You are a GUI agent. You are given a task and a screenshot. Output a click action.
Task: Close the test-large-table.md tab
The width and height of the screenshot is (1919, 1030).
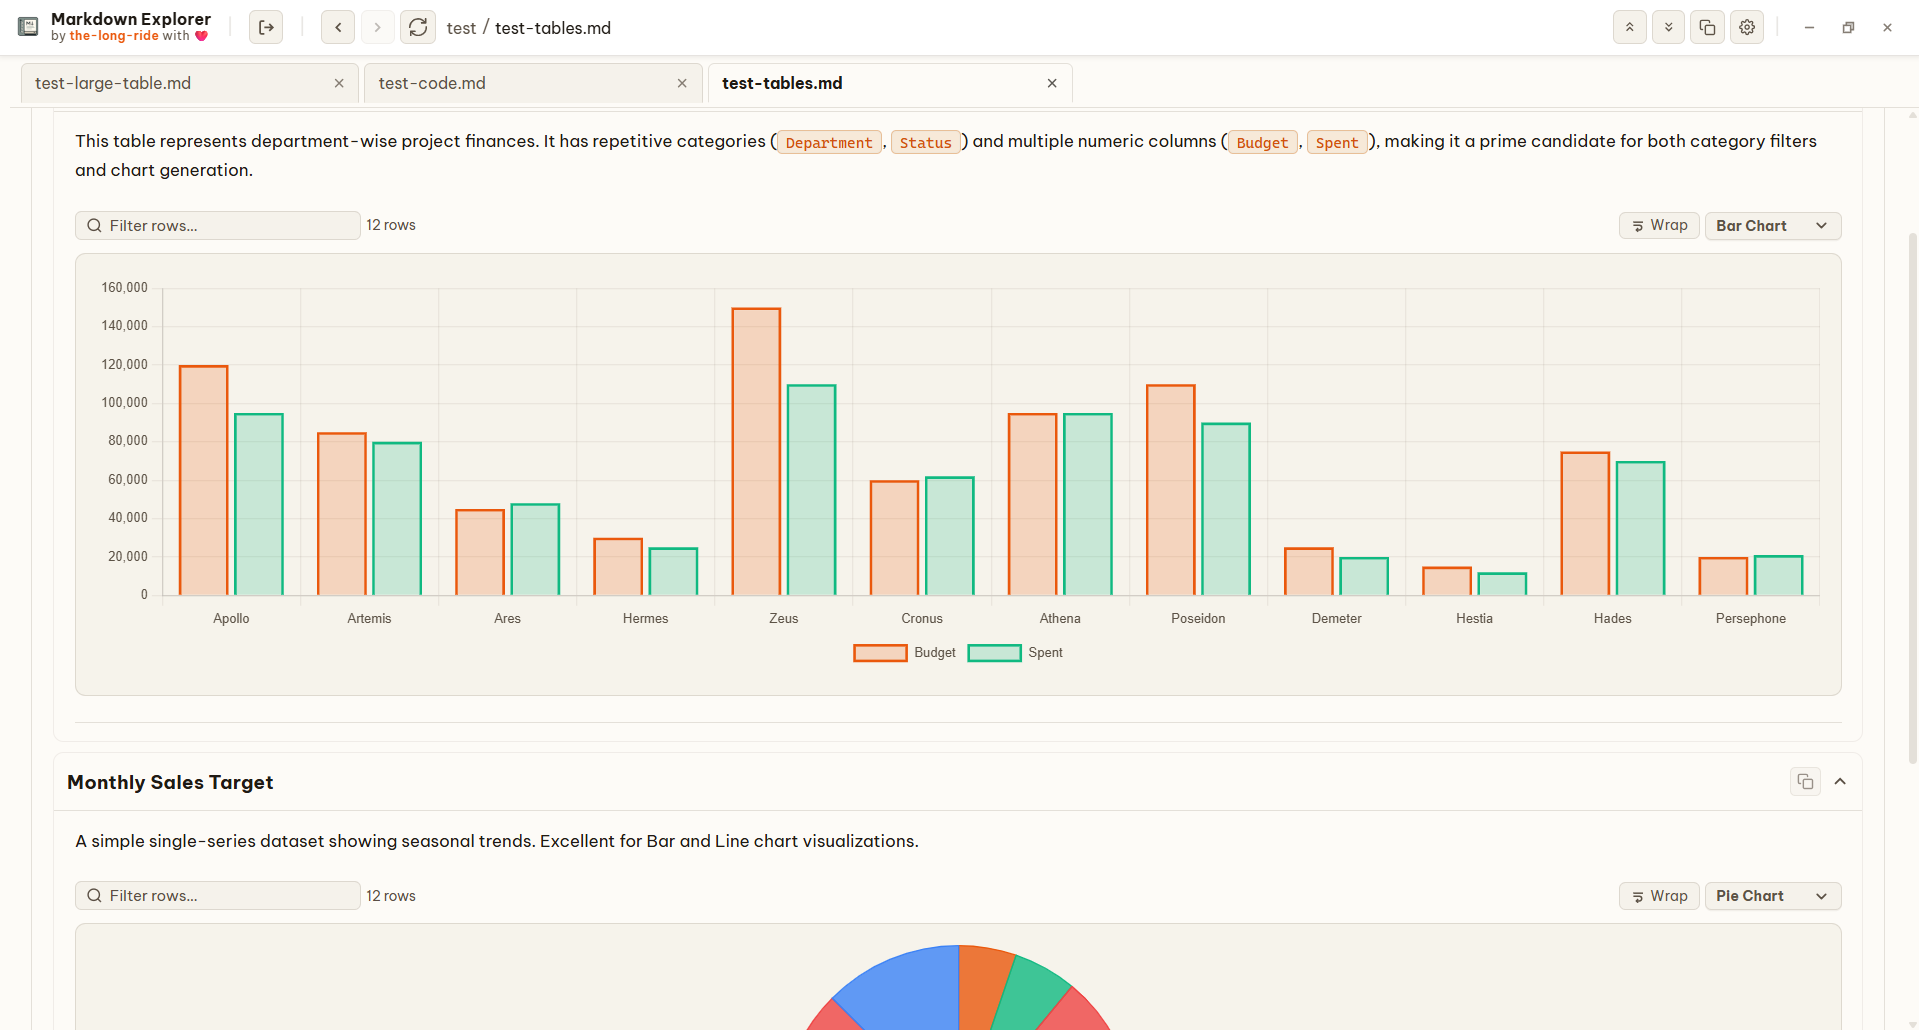[339, 83]
